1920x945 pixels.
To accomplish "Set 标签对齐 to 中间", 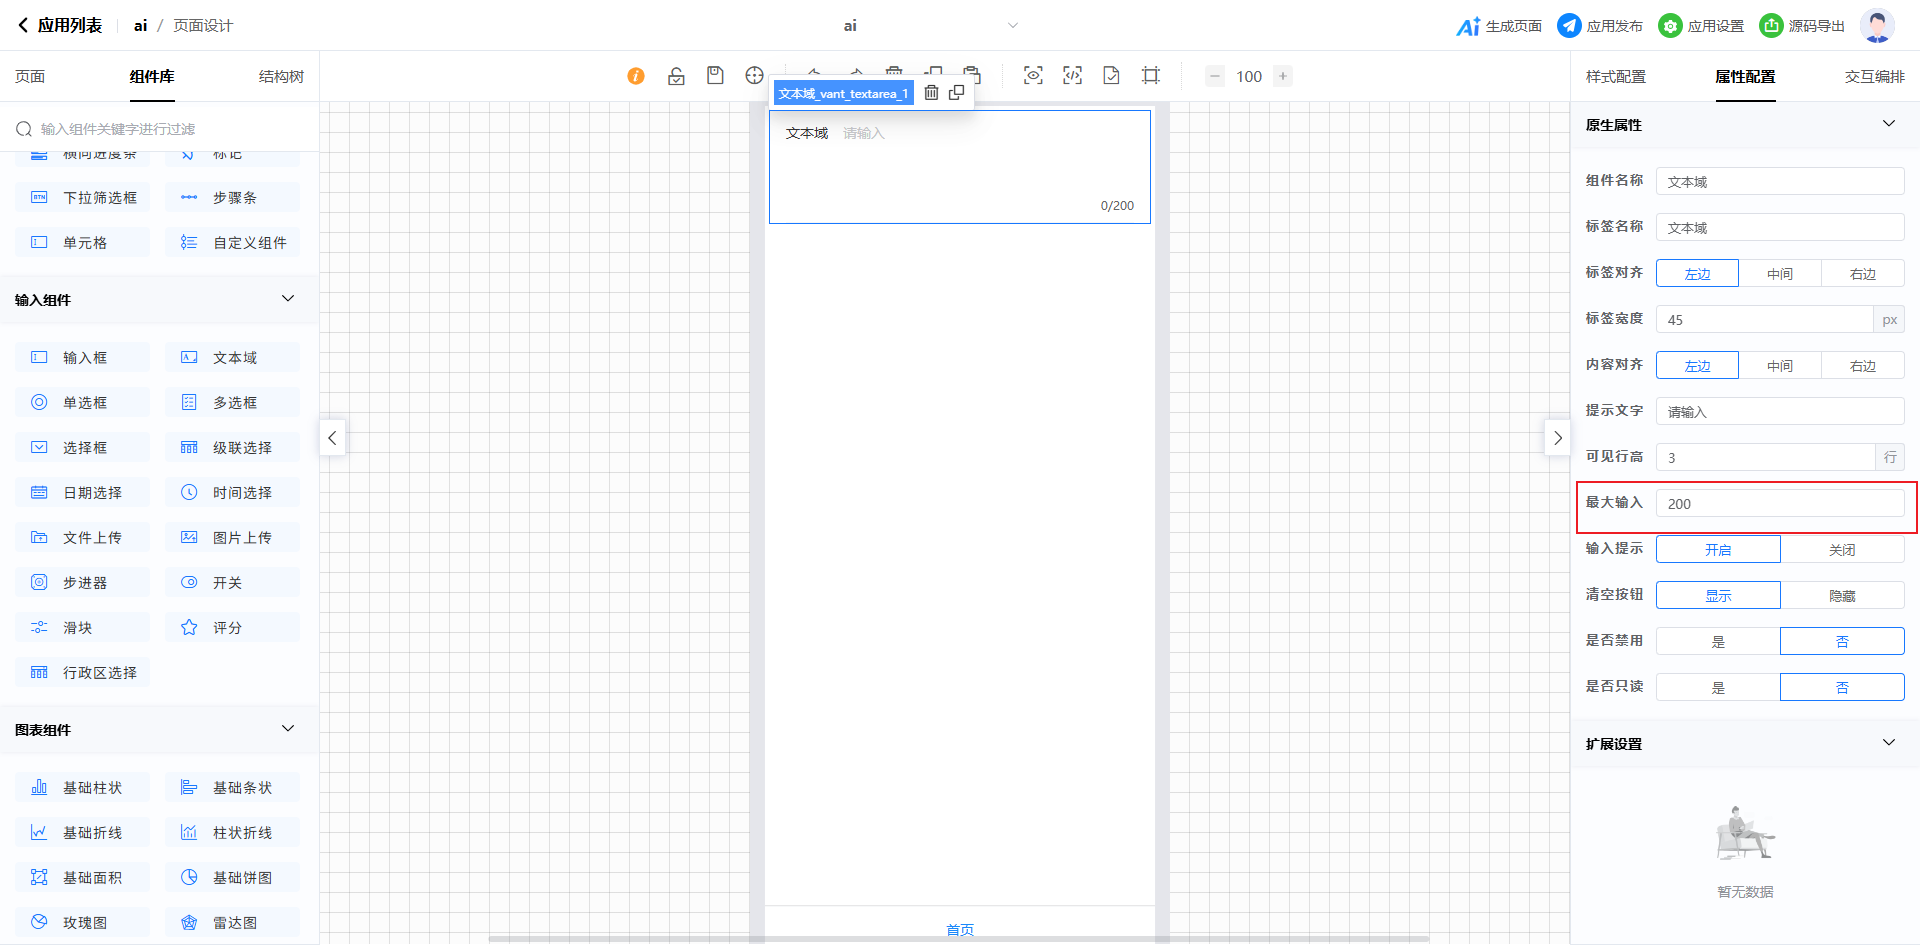I will click(1779, 273).
